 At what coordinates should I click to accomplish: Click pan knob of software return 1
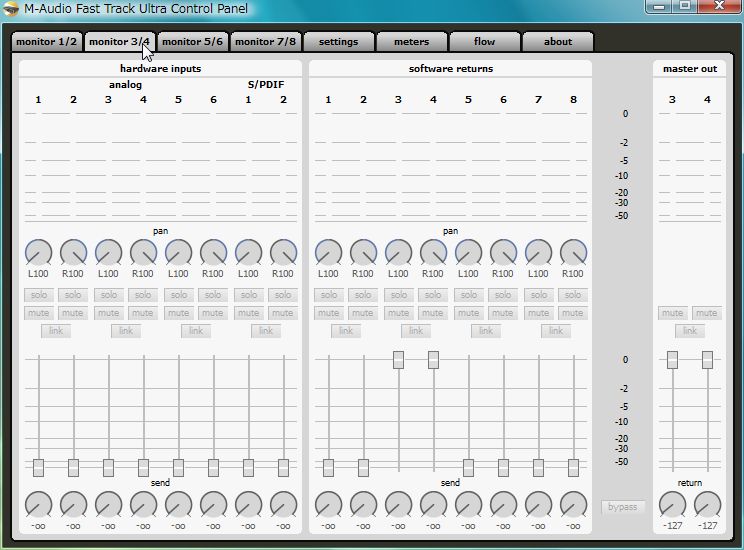coord(328,252)
